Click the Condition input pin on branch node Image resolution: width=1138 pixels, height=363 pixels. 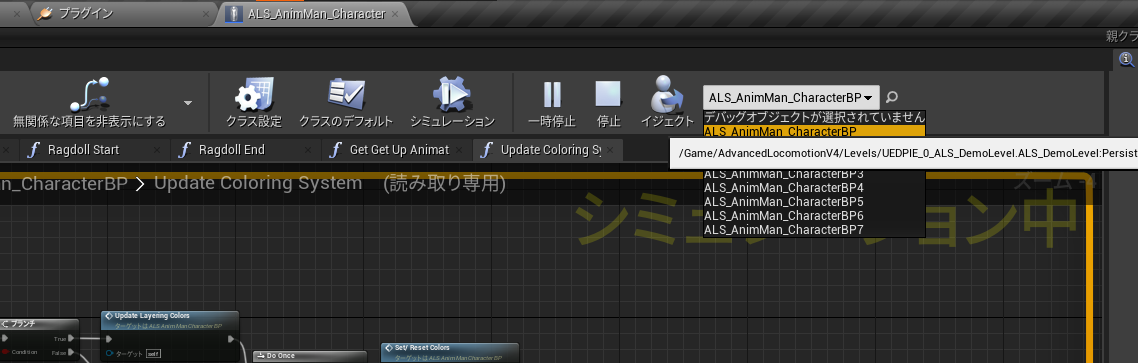point(4,352)
